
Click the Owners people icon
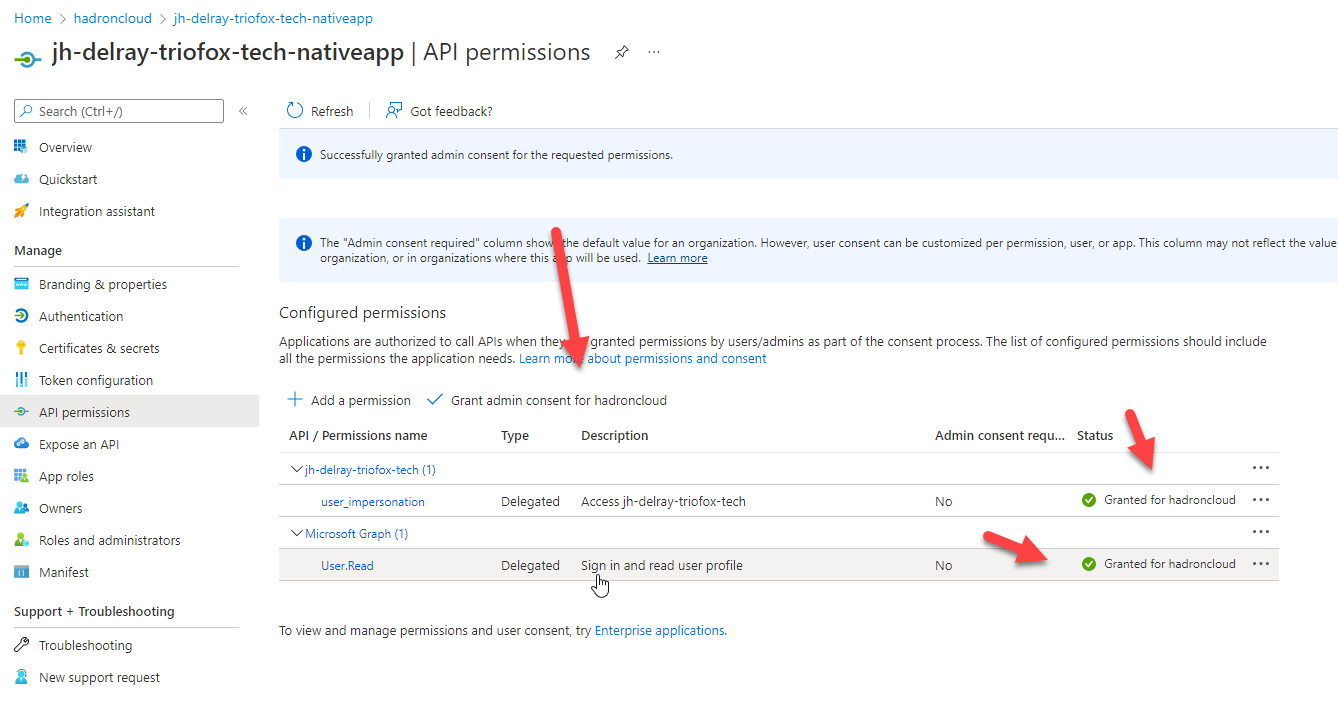[21, 508]
